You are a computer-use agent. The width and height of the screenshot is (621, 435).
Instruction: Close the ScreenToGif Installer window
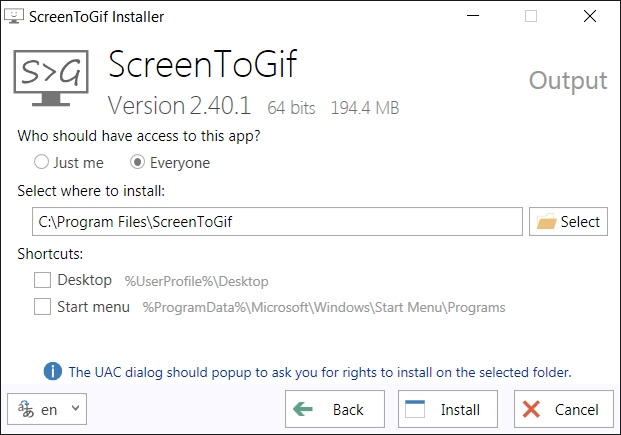coord(590,17)
